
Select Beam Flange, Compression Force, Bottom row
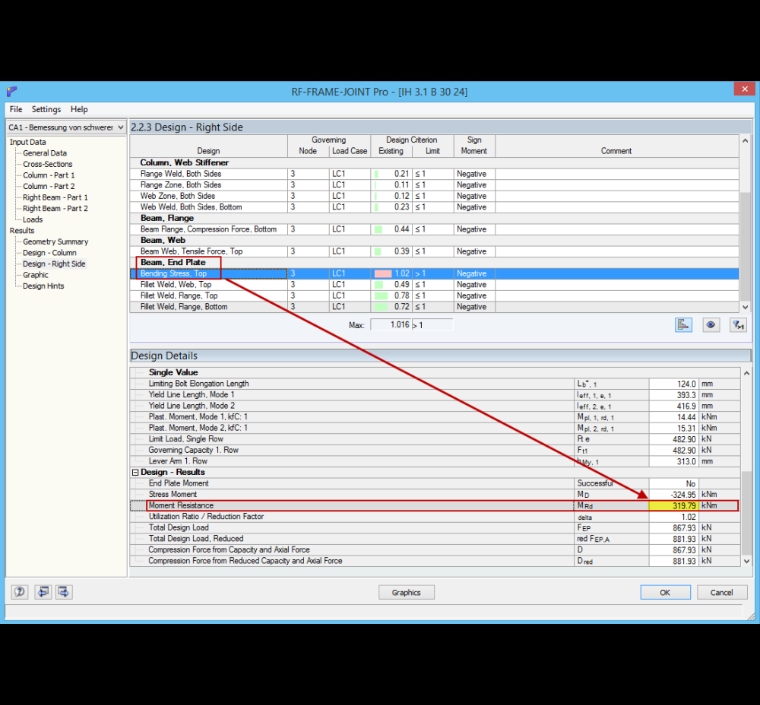[x=434, y=229]
